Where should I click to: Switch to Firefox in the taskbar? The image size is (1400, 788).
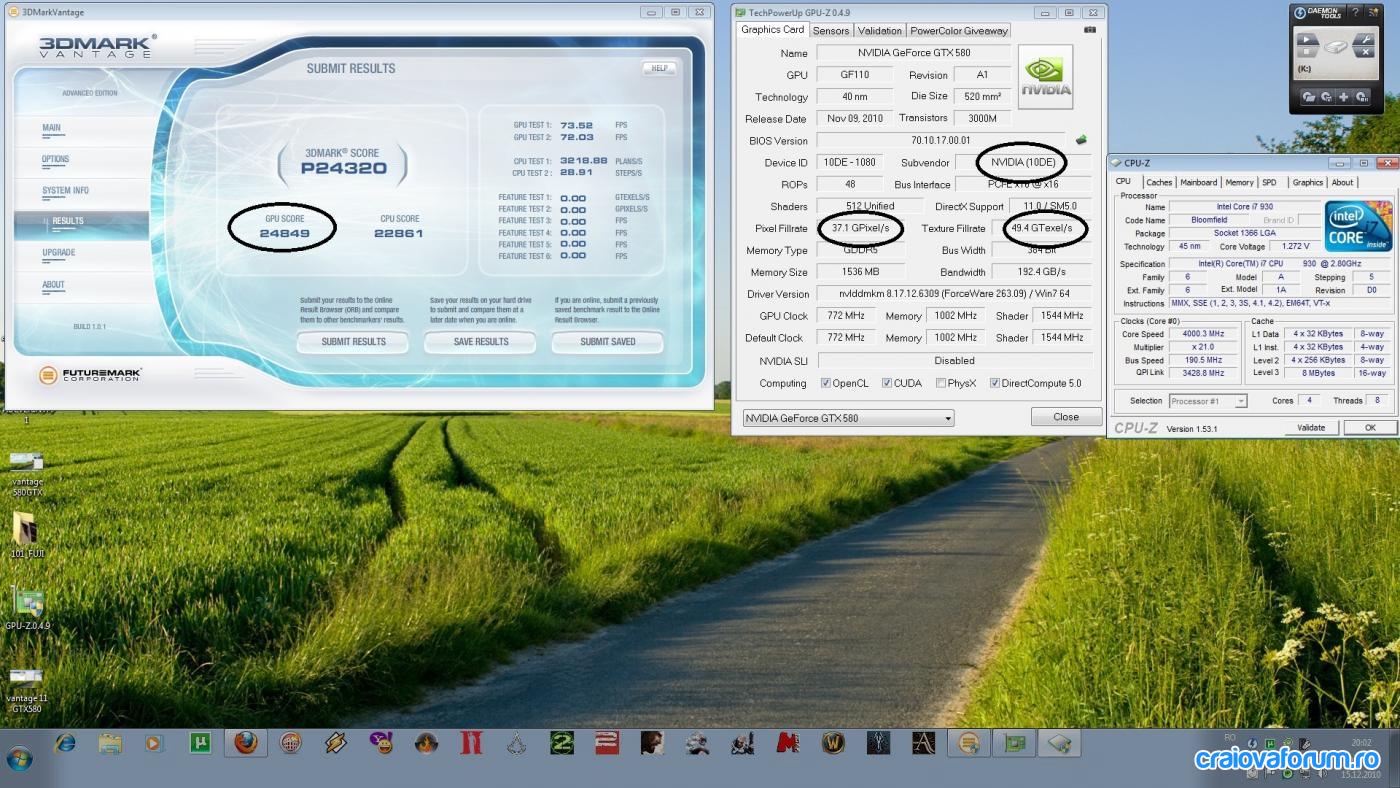coord(245,743)
